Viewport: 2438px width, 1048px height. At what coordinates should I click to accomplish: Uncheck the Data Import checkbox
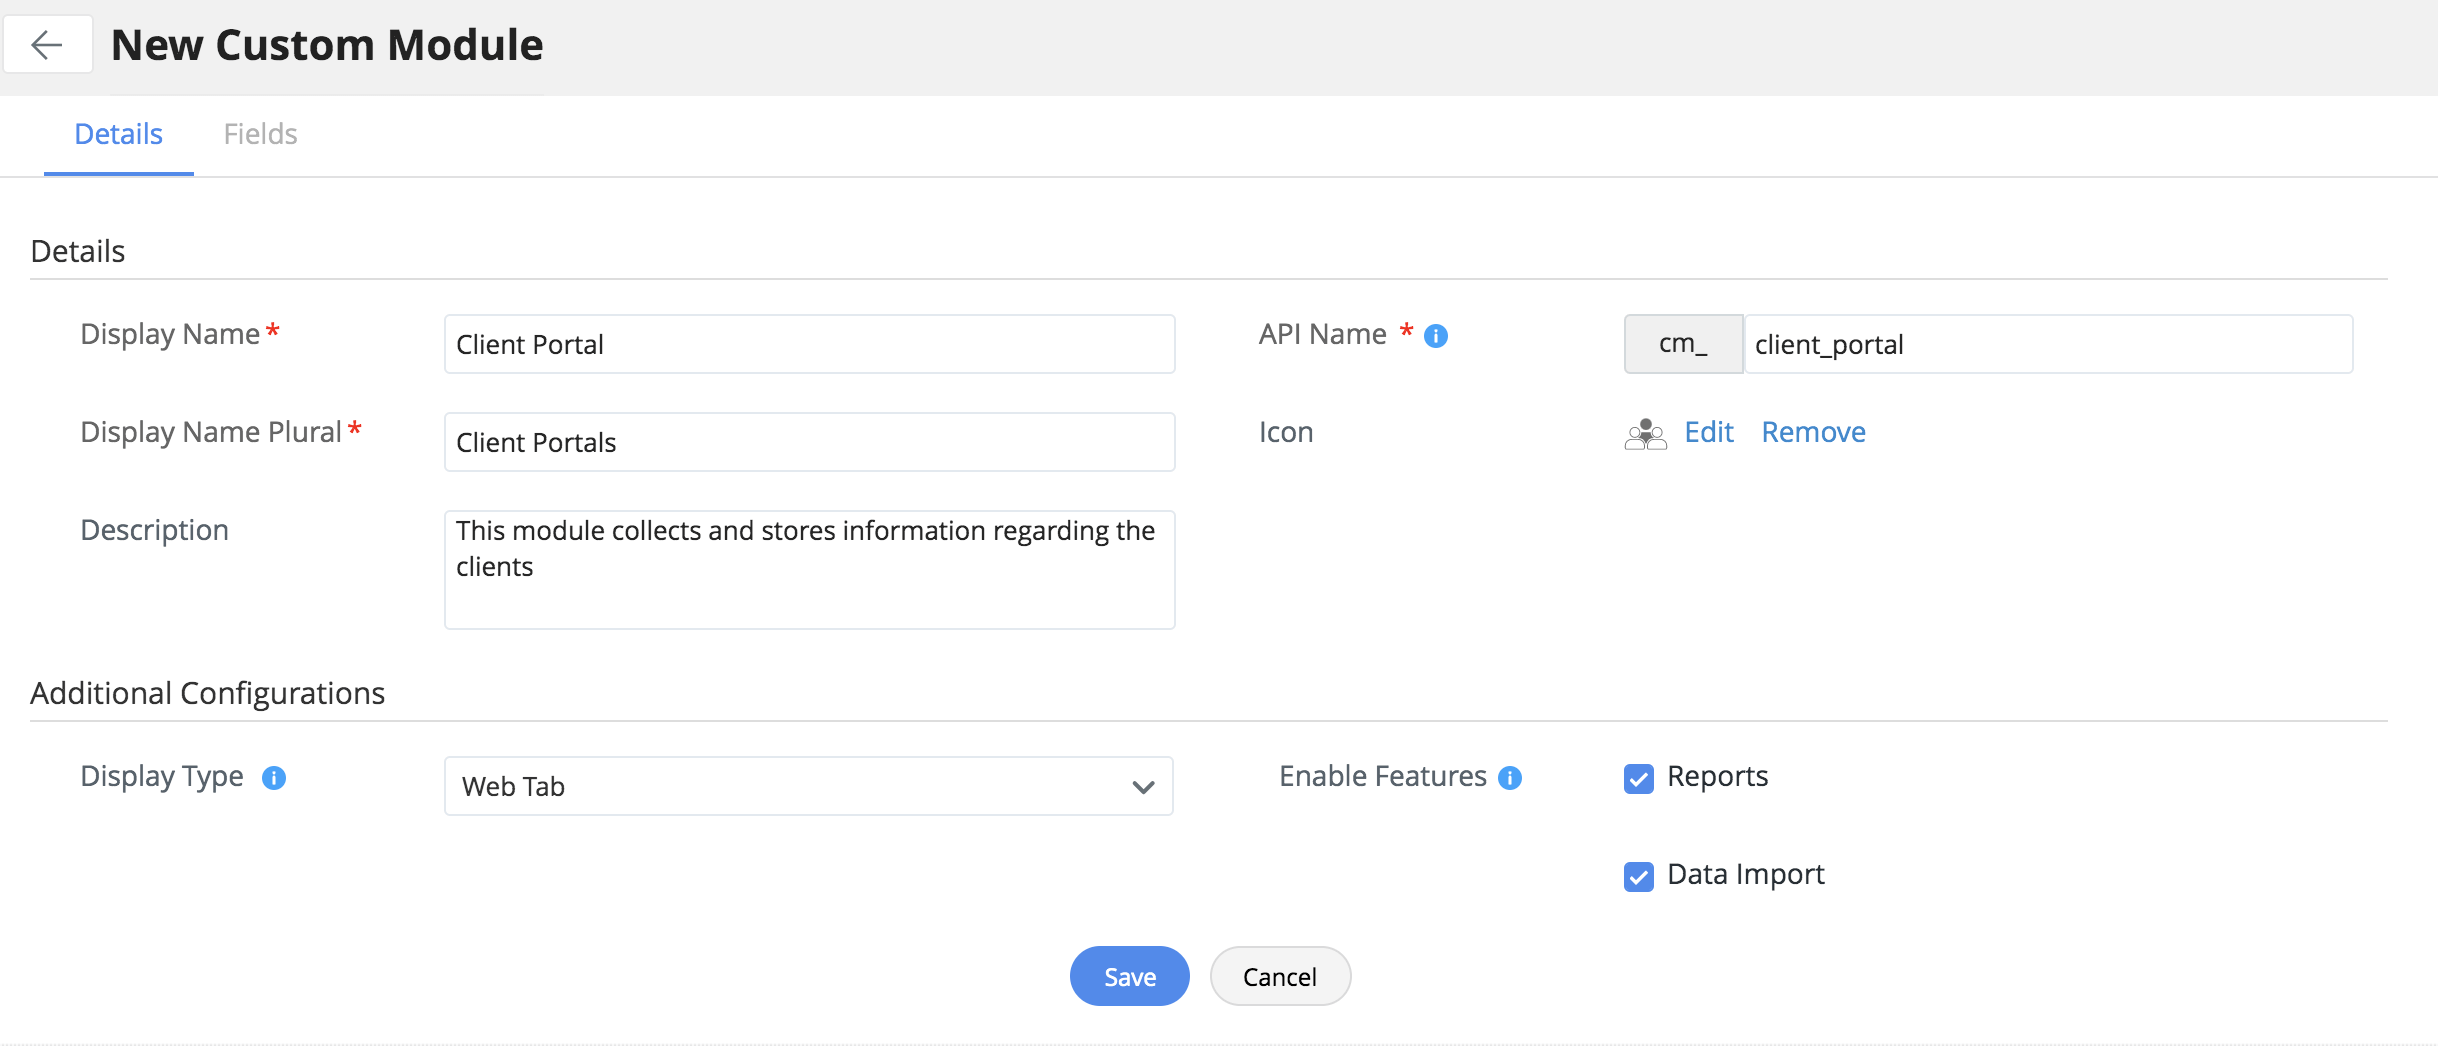click(1638, 876)
